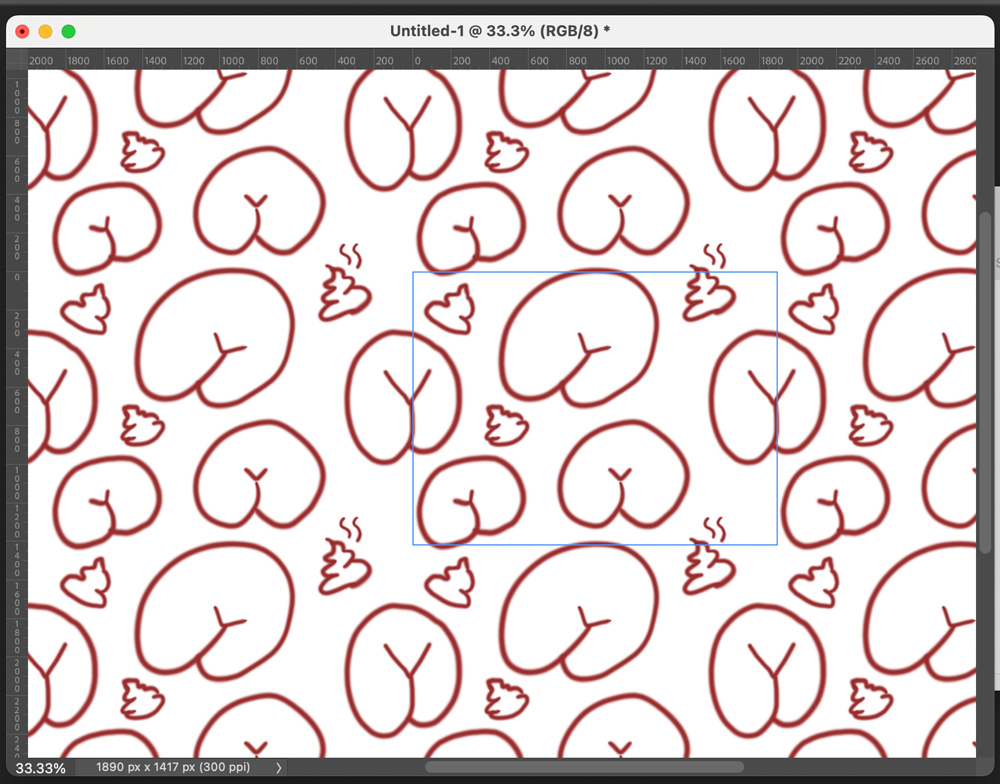
Task: Click the bottom-center round shape inside blue frame
Action: click(x=624, y=477)
